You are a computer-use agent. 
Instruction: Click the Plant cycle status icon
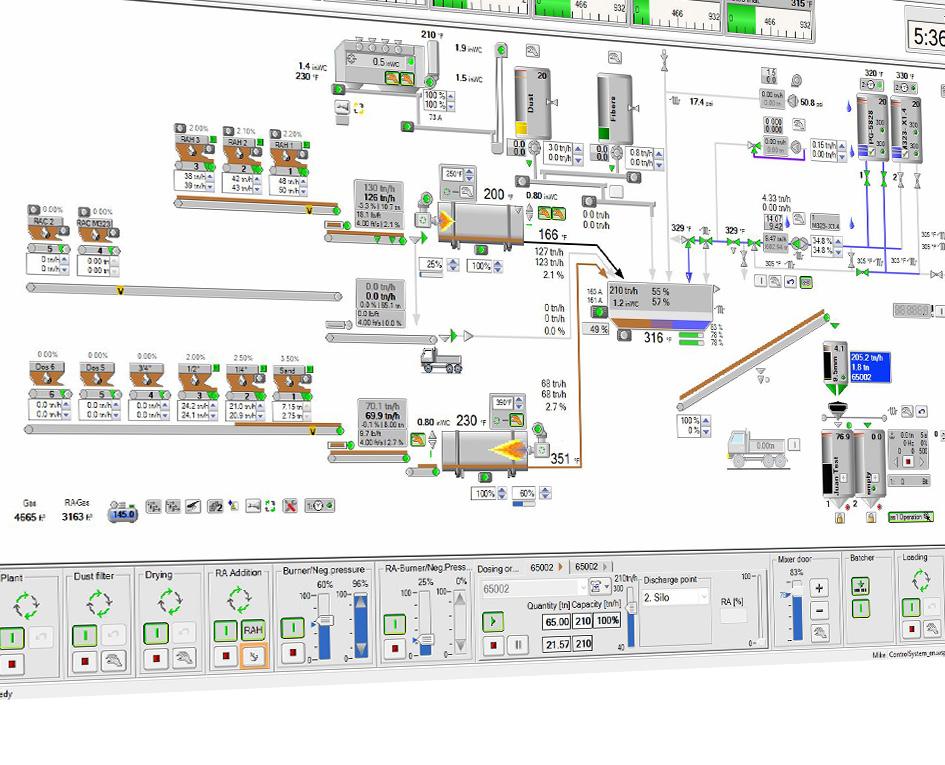(x=26, y=605)
